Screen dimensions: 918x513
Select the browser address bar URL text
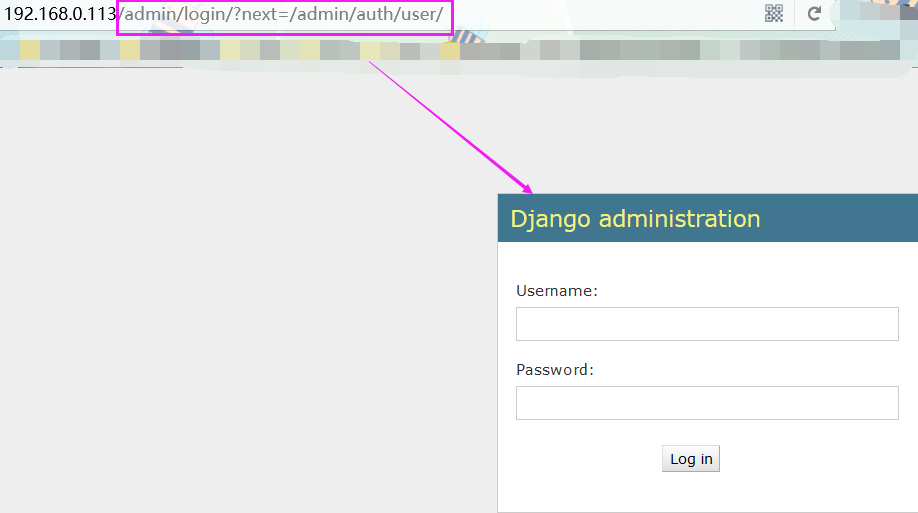coord(224,14)
